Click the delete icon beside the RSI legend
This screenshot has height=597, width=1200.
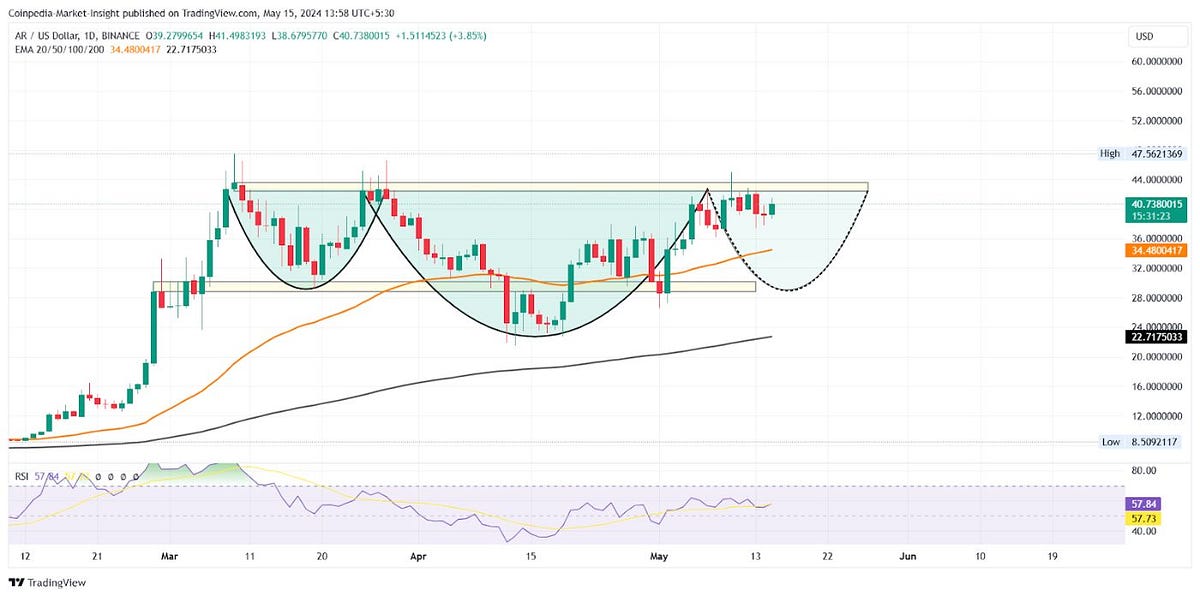pos(123,476)
